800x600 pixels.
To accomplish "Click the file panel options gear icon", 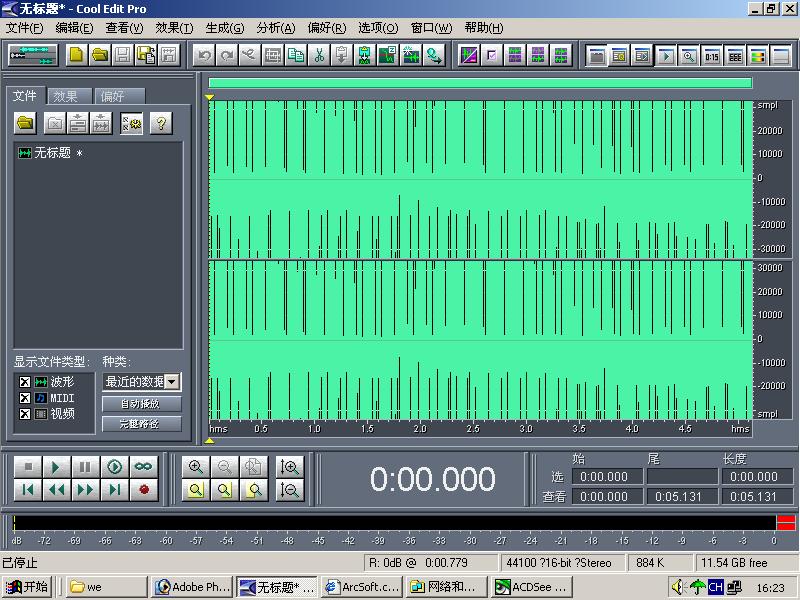I will point(132,123).
